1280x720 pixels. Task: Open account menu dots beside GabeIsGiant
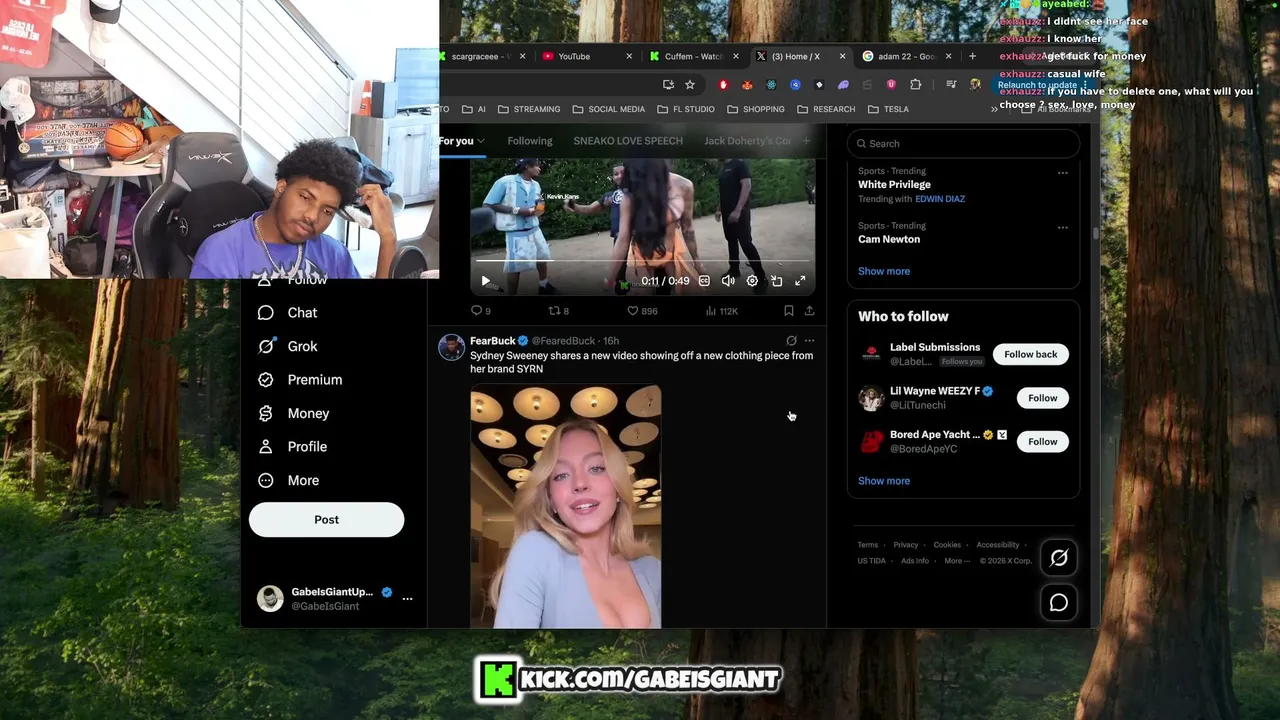tap(407, 599)
